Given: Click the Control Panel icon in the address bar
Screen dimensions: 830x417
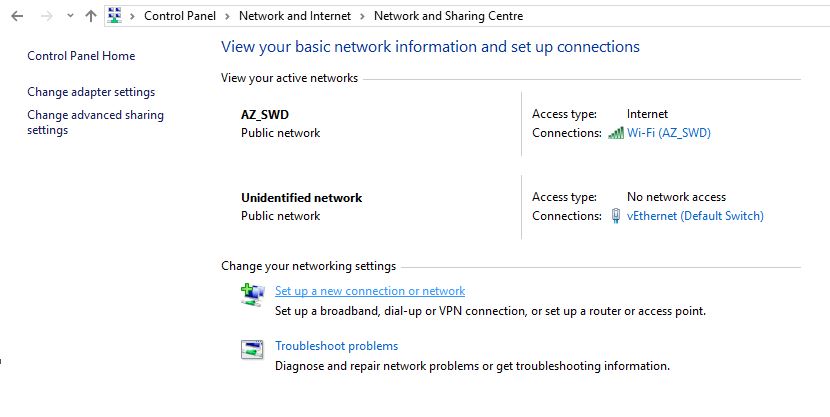Looking at the screenshot, I should tap(114, 15).
